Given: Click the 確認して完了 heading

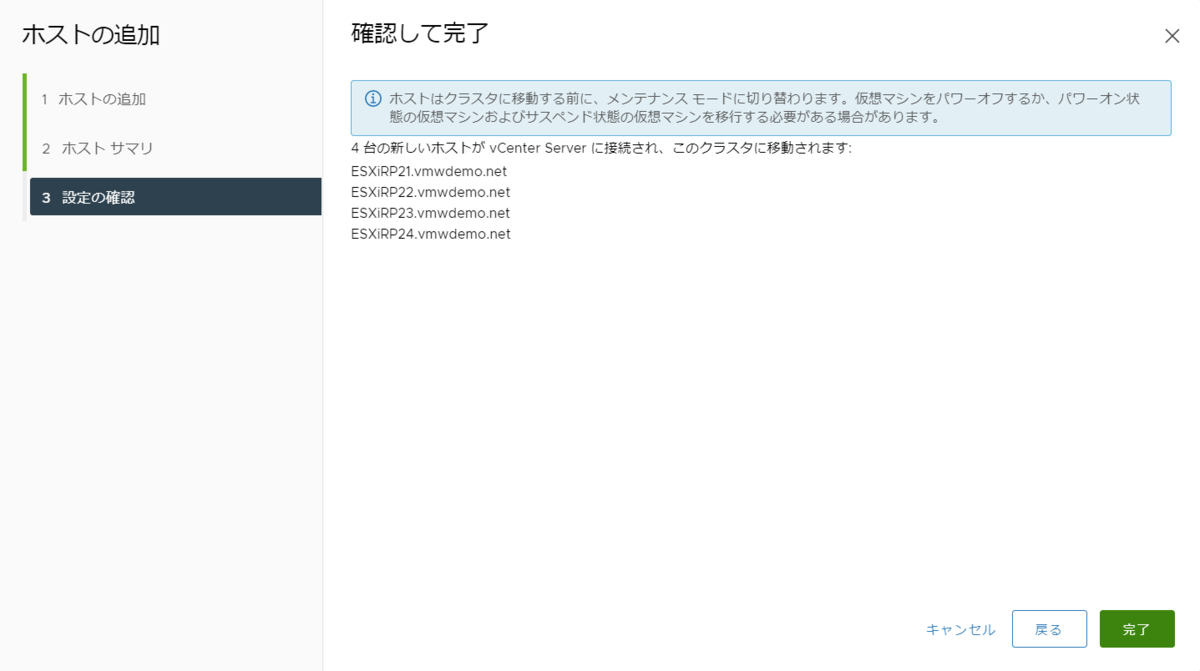Looking at the screenshot, I should (420, 33).
